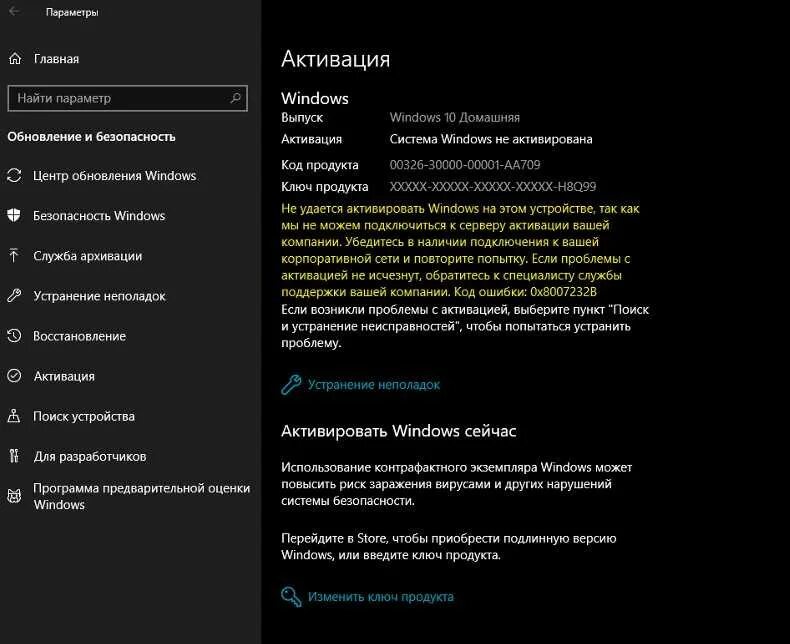Click the back arrow icon
Viewport: 790px width, 644px height.
coord(14,12)
